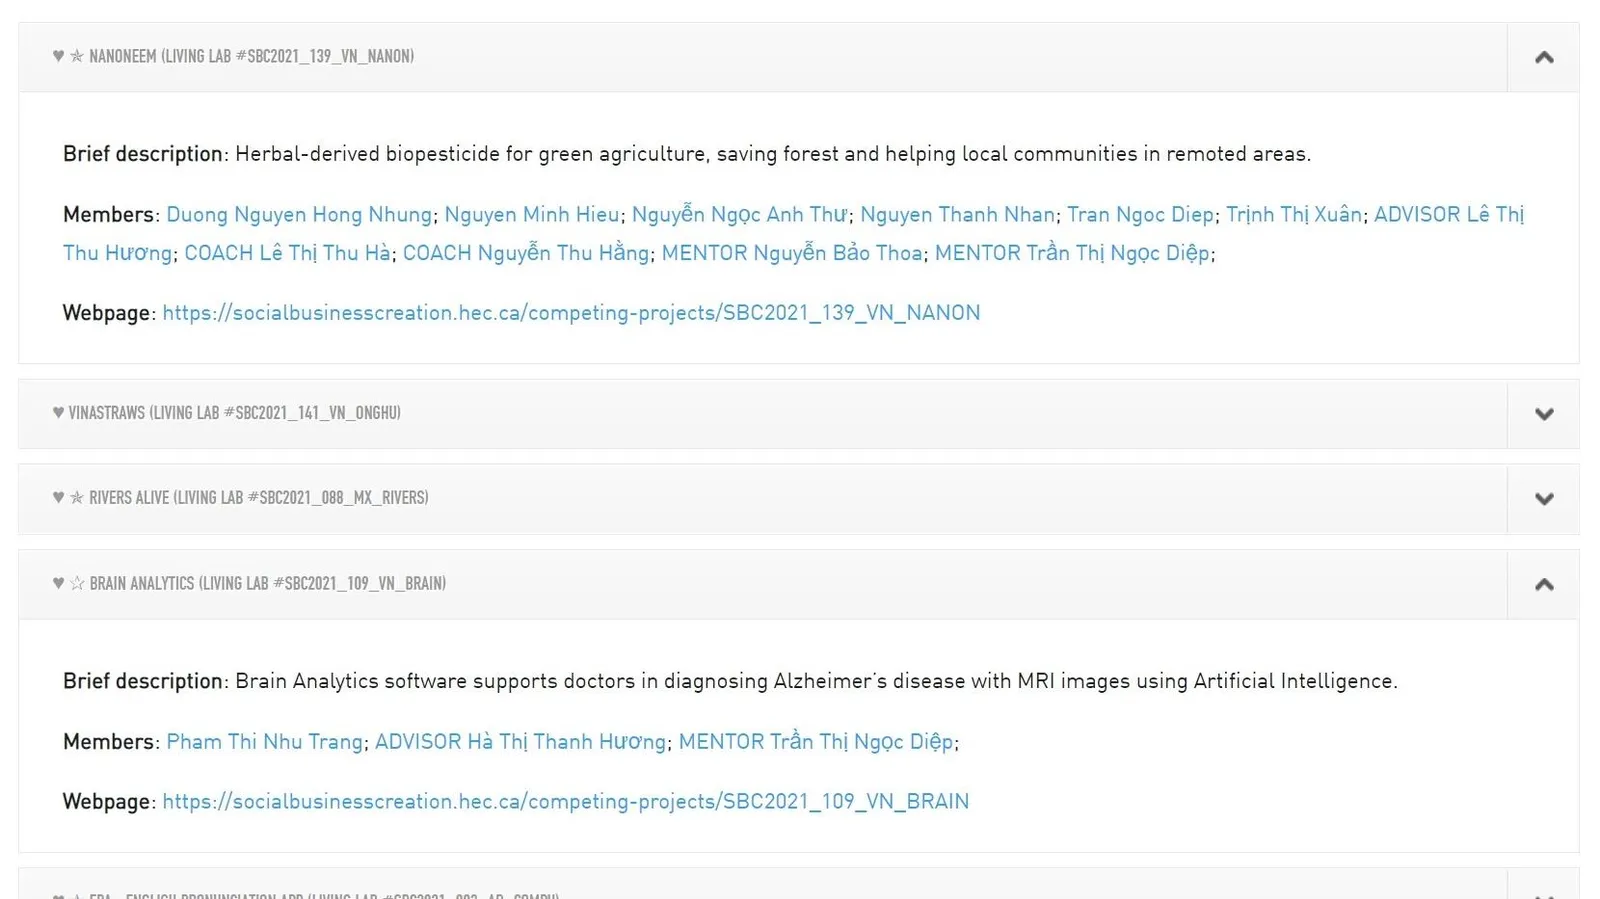Viewport: 1600px width, 899px height.
Task: Open COACH Lê Thị Thu Hà link
Action: click(287, 253)
